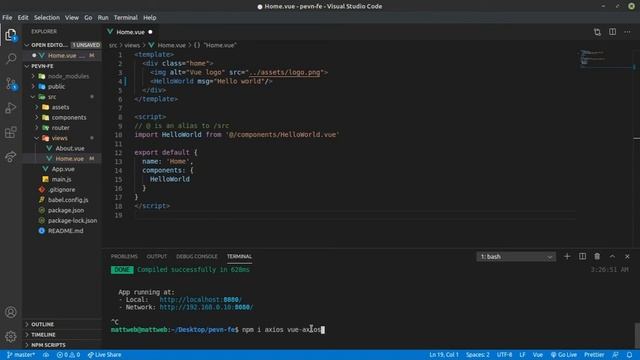The height and width of the screenshot is (360, 640).
Task: Follow the Network 192.168.0.10 terminal link
Action: click(x=206, y=307)
